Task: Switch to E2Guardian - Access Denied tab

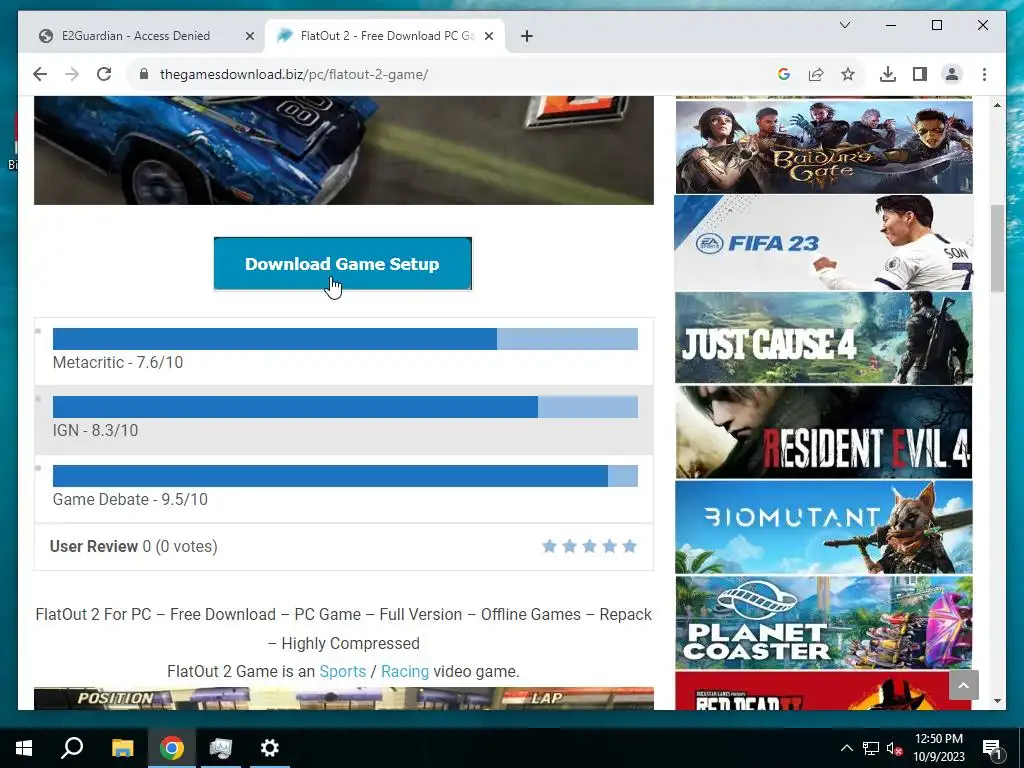Action: 136,36
